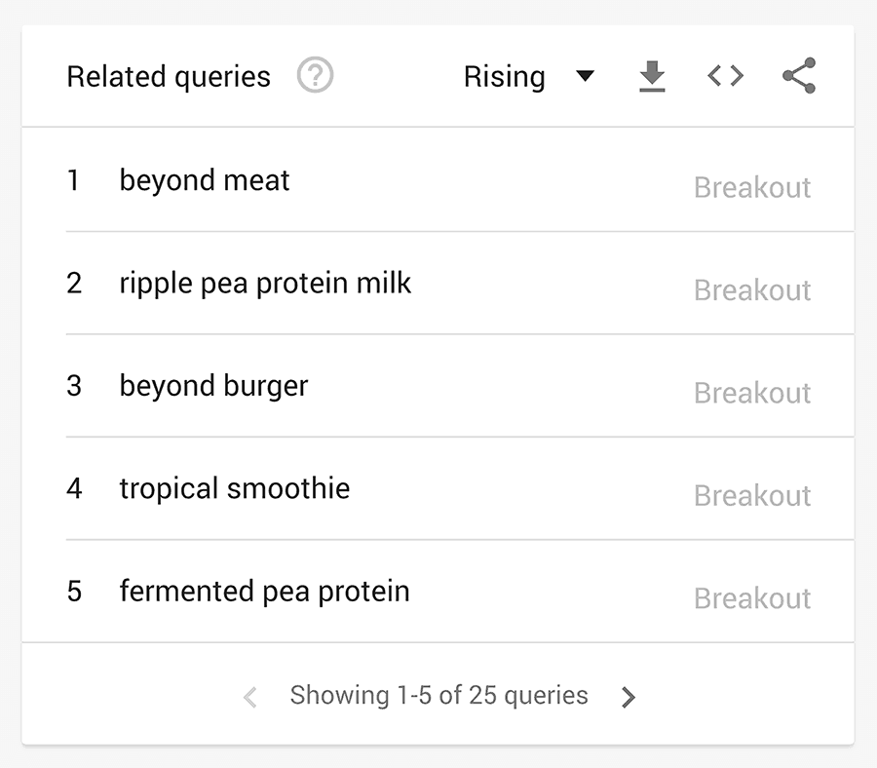
Task: Click rank number 3 in the list
Action: click(x=74, y=387)
